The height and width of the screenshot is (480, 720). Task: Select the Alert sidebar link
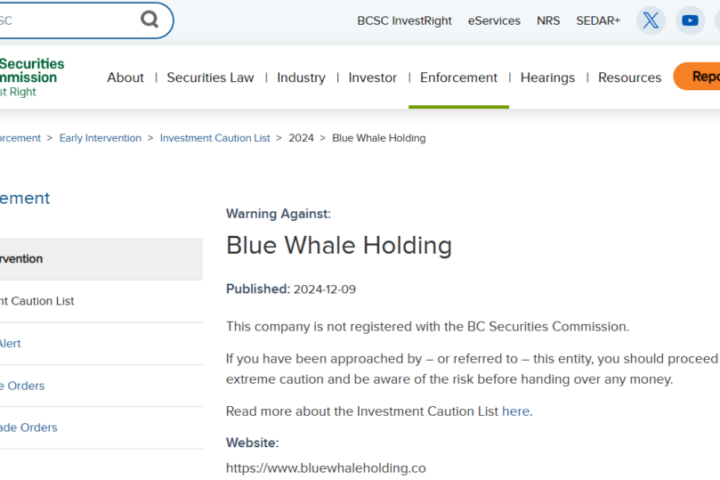pos(10,344)
